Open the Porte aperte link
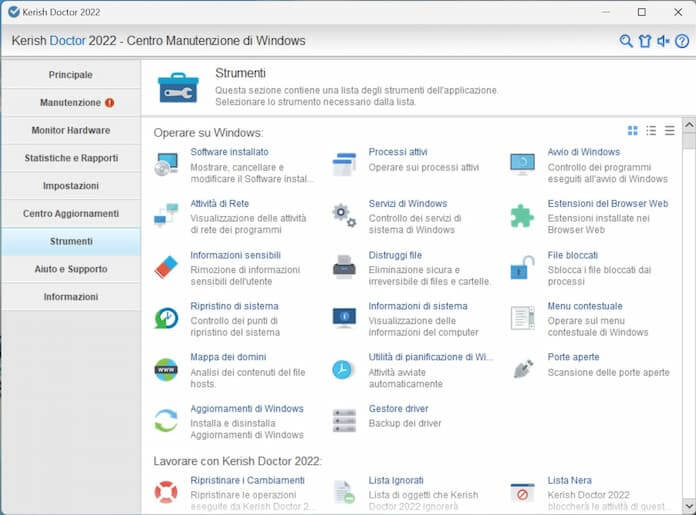696x515 pixels. [x=573, y=357]
